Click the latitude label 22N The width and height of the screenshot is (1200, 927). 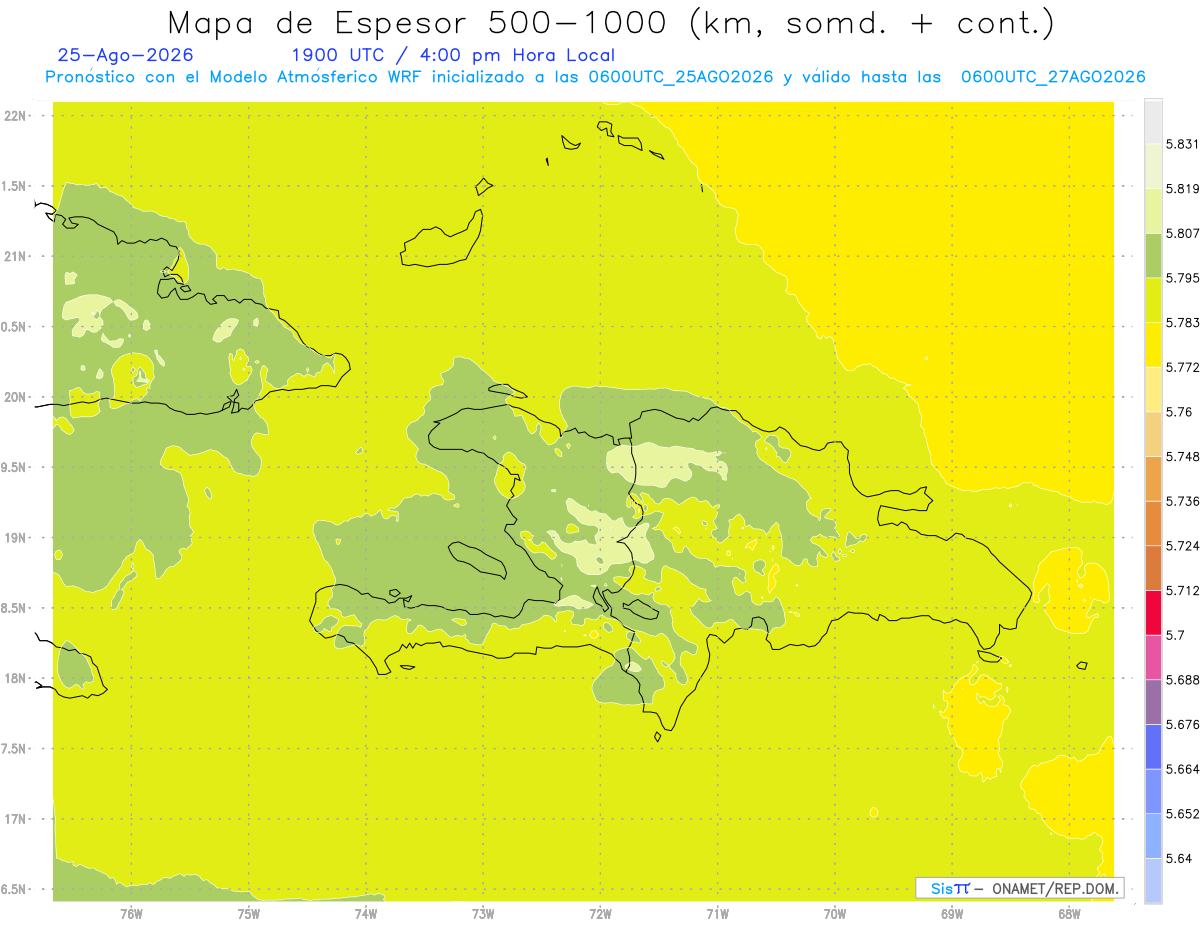[15, 116]
